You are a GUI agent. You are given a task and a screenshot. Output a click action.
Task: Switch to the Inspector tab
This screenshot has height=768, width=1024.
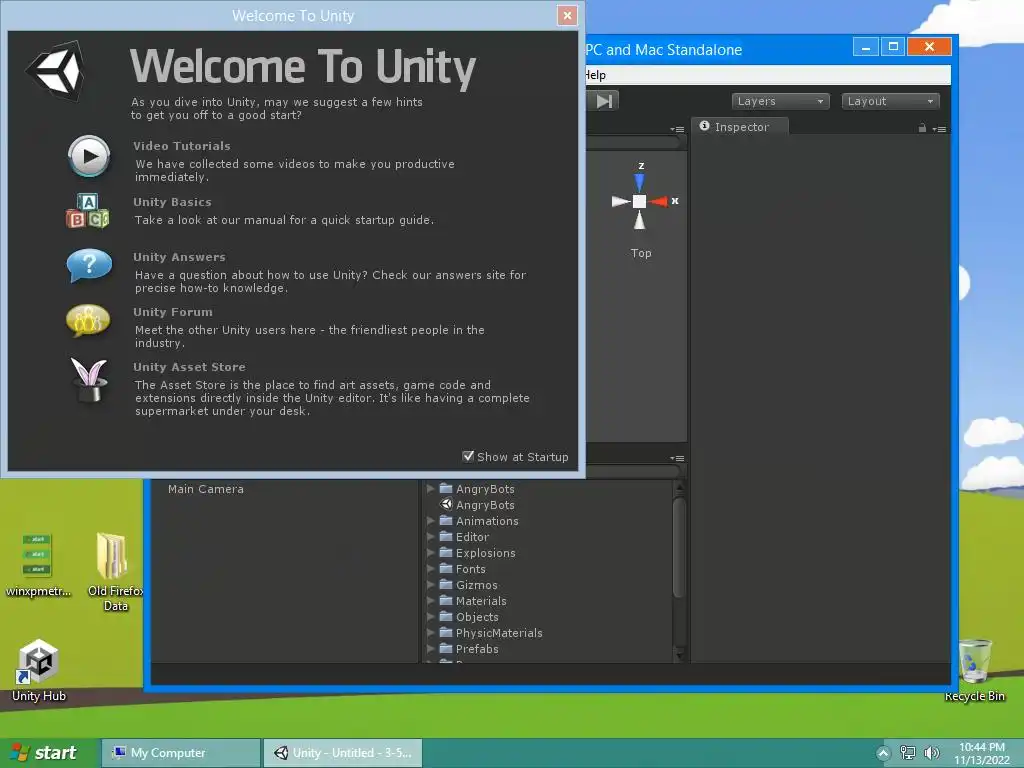click(740, 127)
